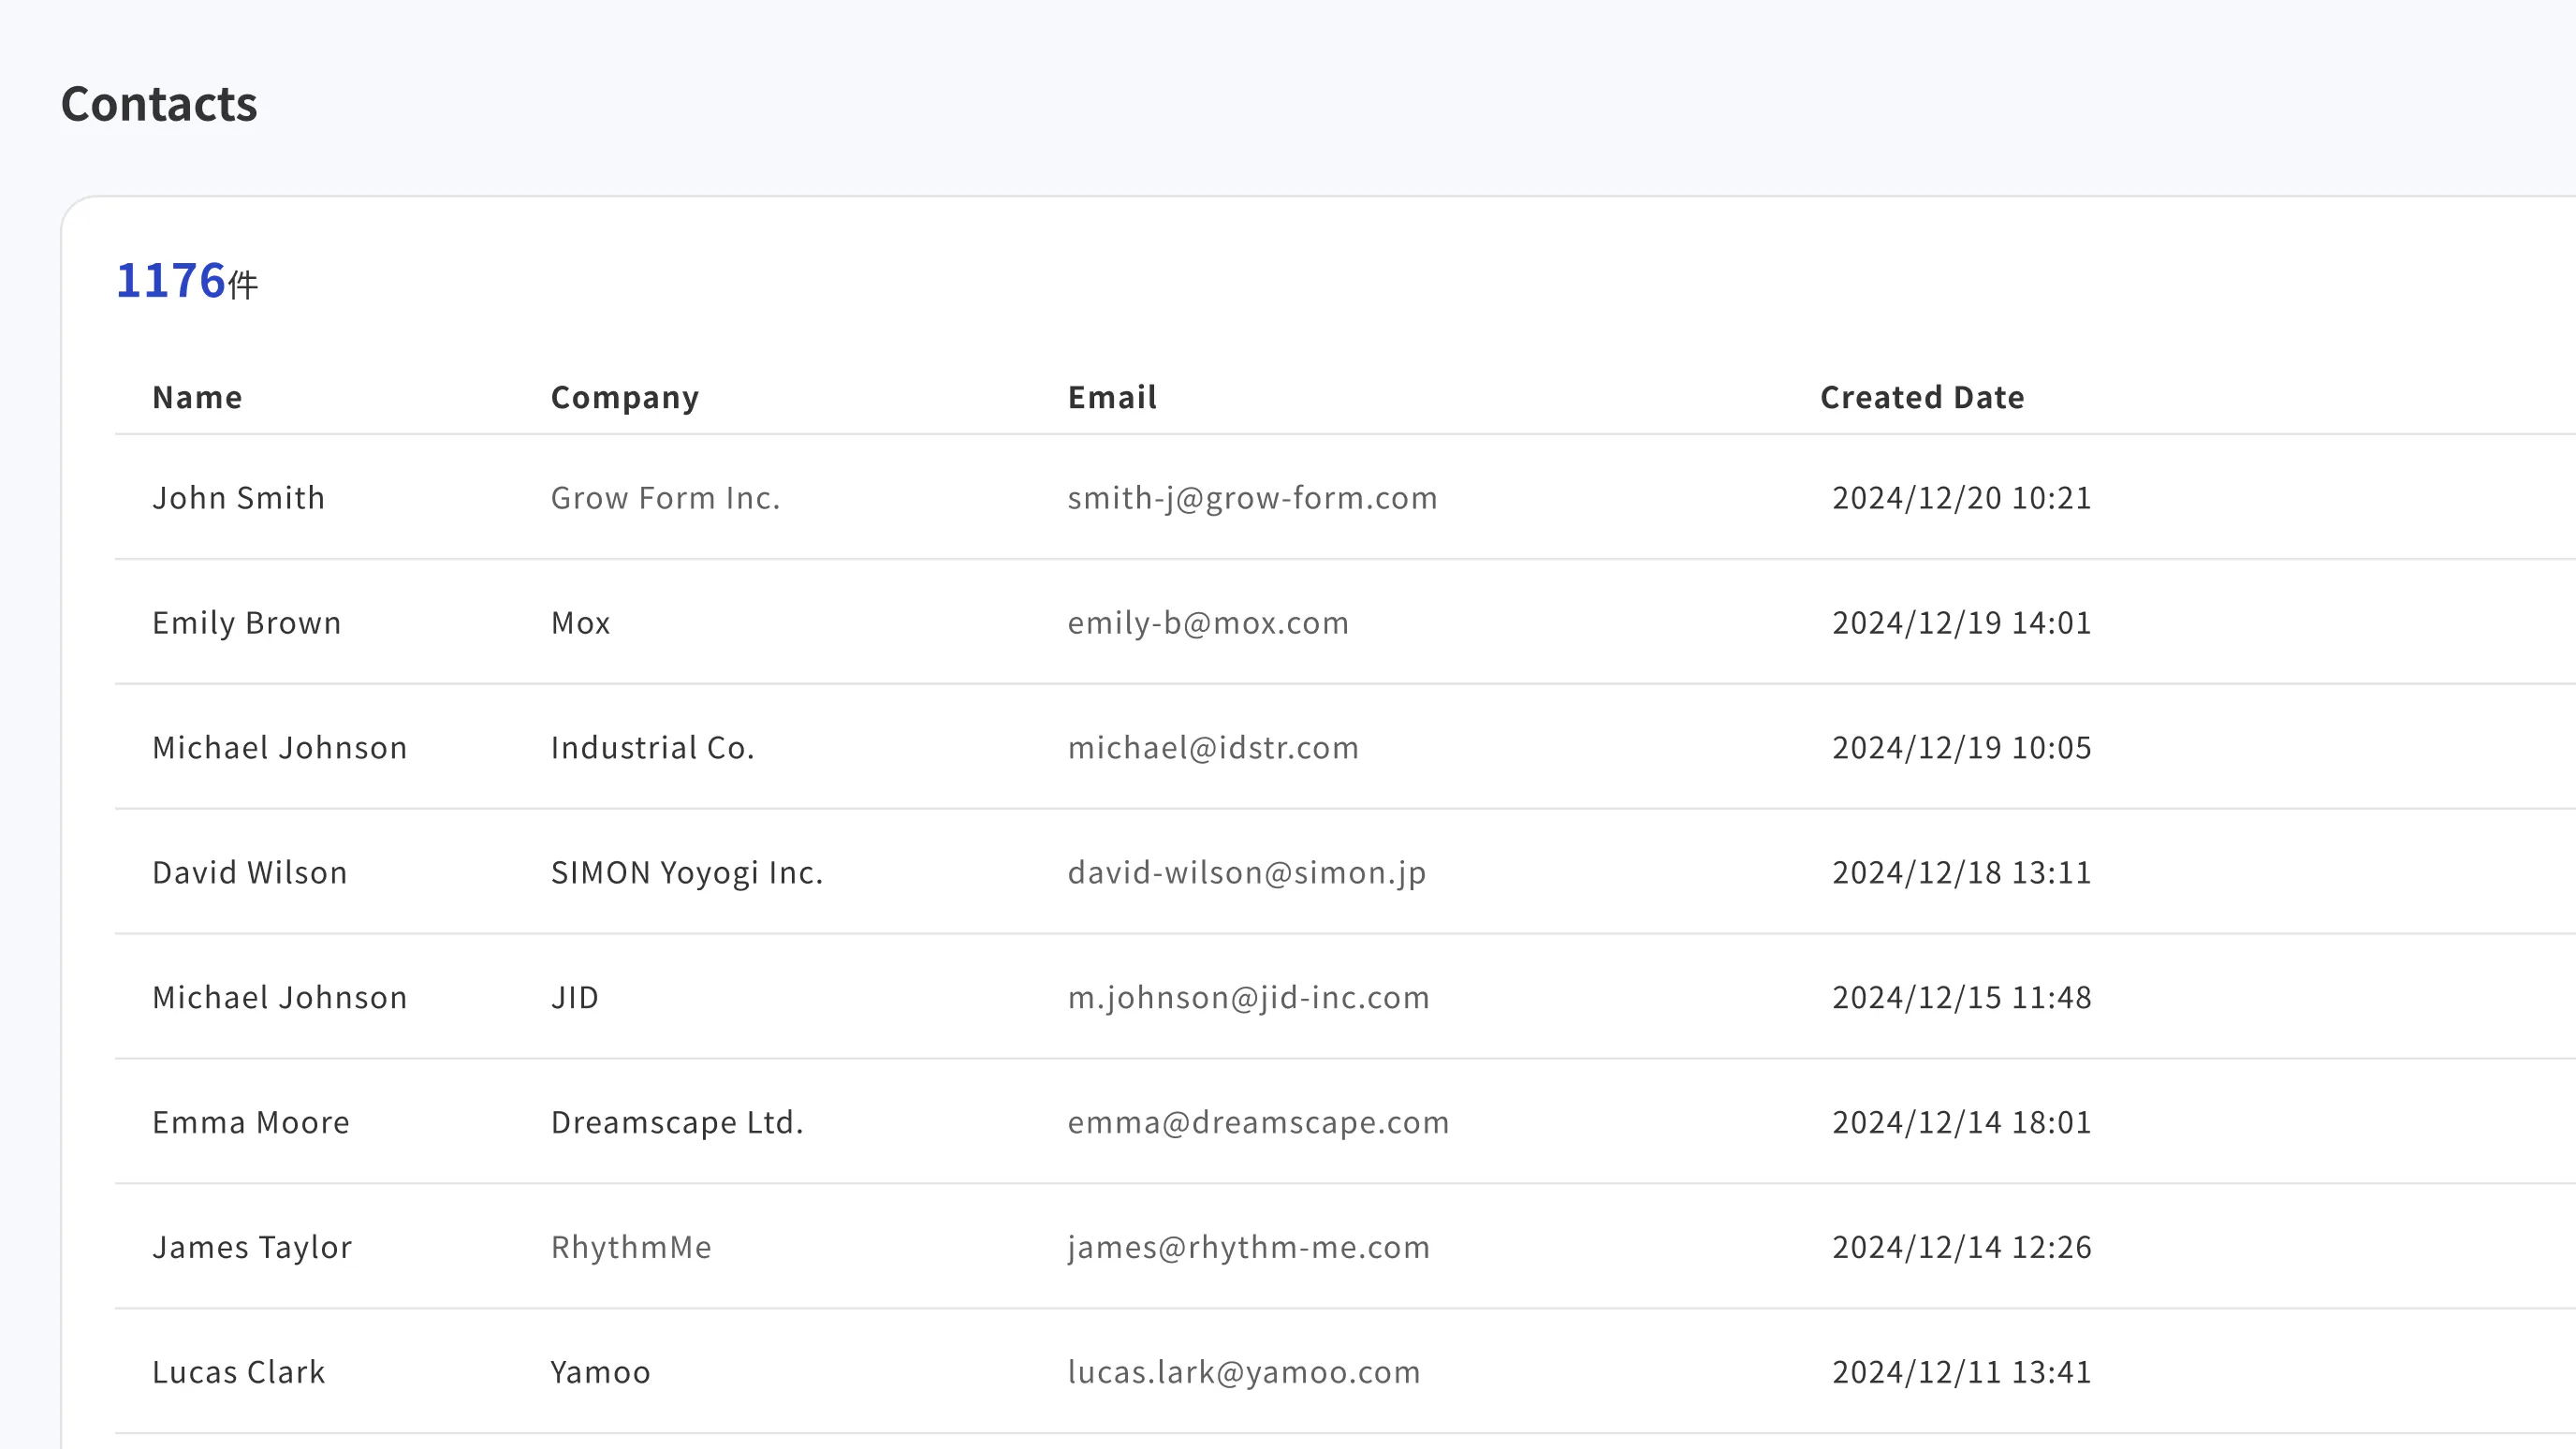
Task: Click email emma@dreamscape.com
Action: [1257, 1122]
